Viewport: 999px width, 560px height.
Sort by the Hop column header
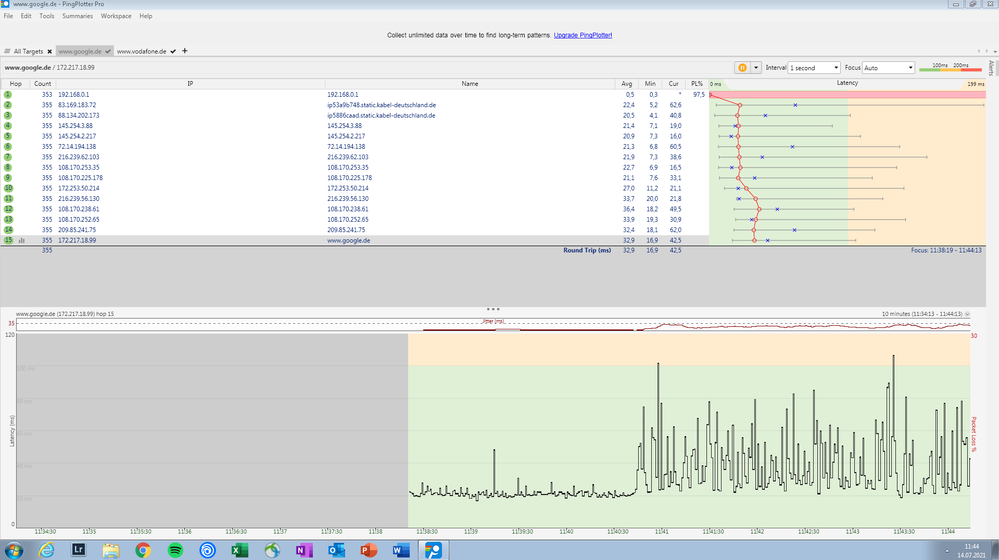click(15, 83)
